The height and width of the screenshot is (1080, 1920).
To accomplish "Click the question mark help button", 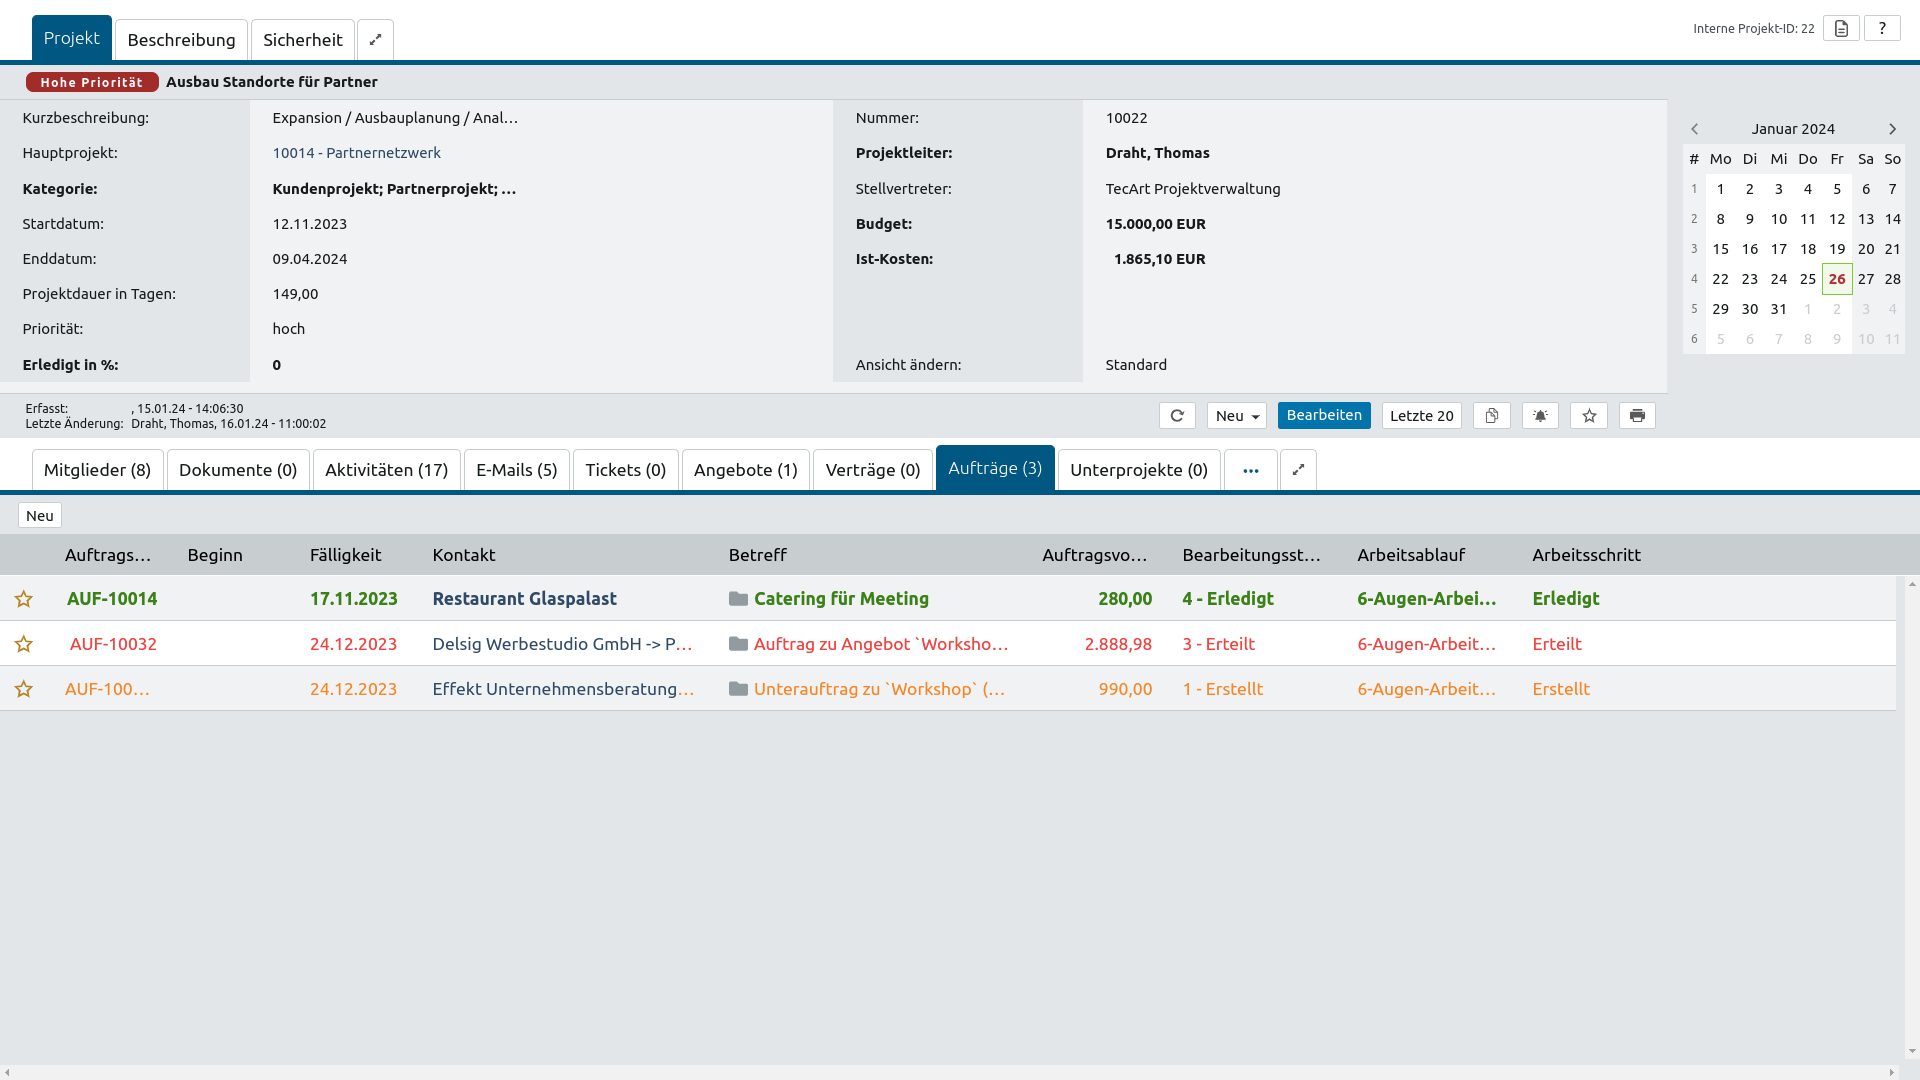I will 1882,29.
